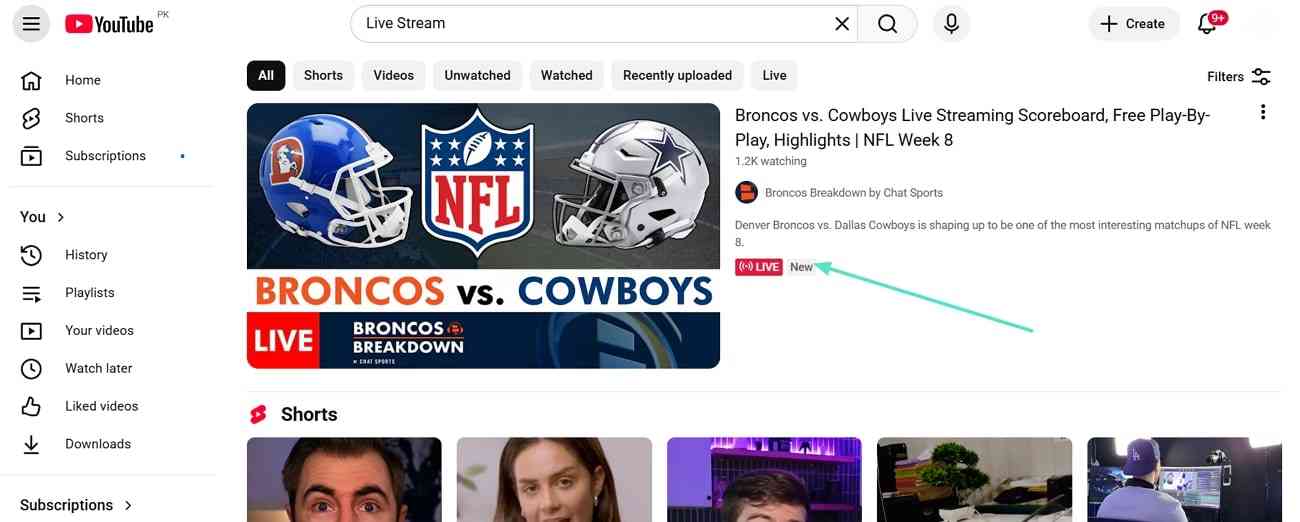
Task: Click the red LIVE badge
Action: [759, 267]
